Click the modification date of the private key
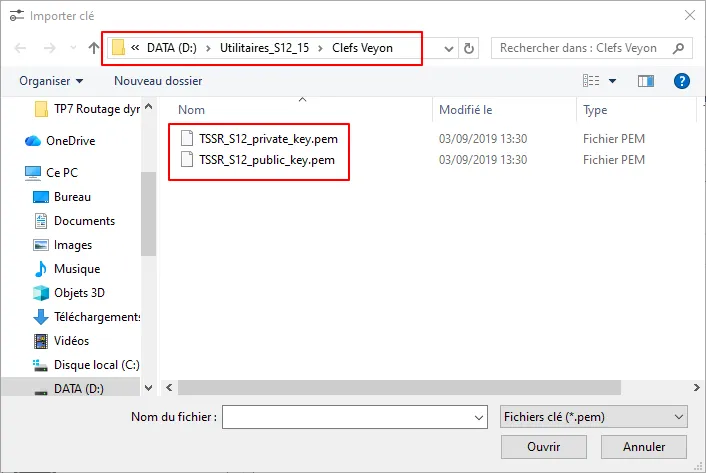706x473 pixels. (x=483, y=139)
